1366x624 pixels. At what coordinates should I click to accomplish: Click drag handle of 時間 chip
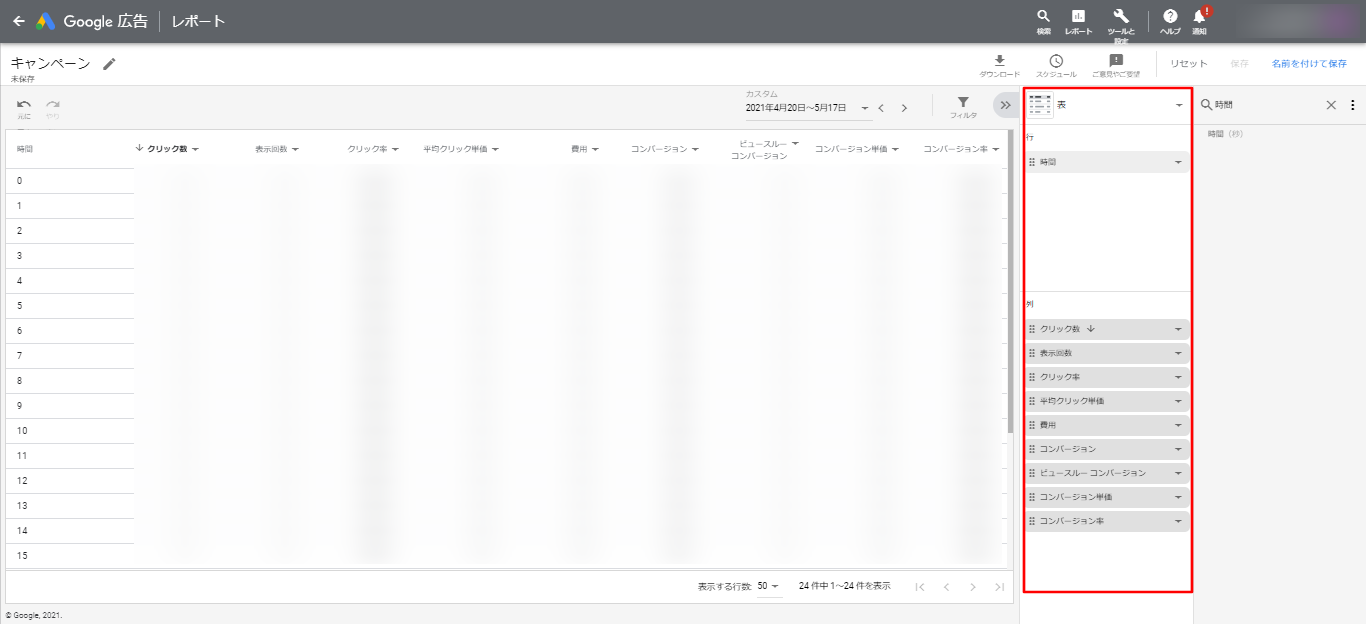click(x=1032, y=162)
